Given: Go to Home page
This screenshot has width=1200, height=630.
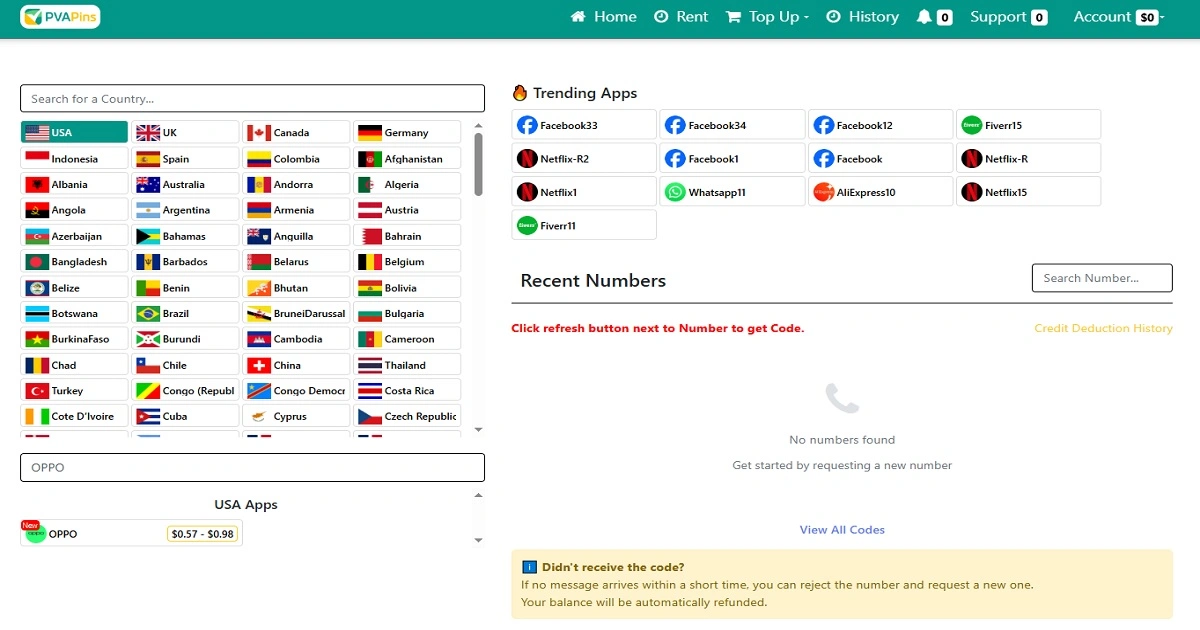Looking at the screenshot, I should coord(603,17).
